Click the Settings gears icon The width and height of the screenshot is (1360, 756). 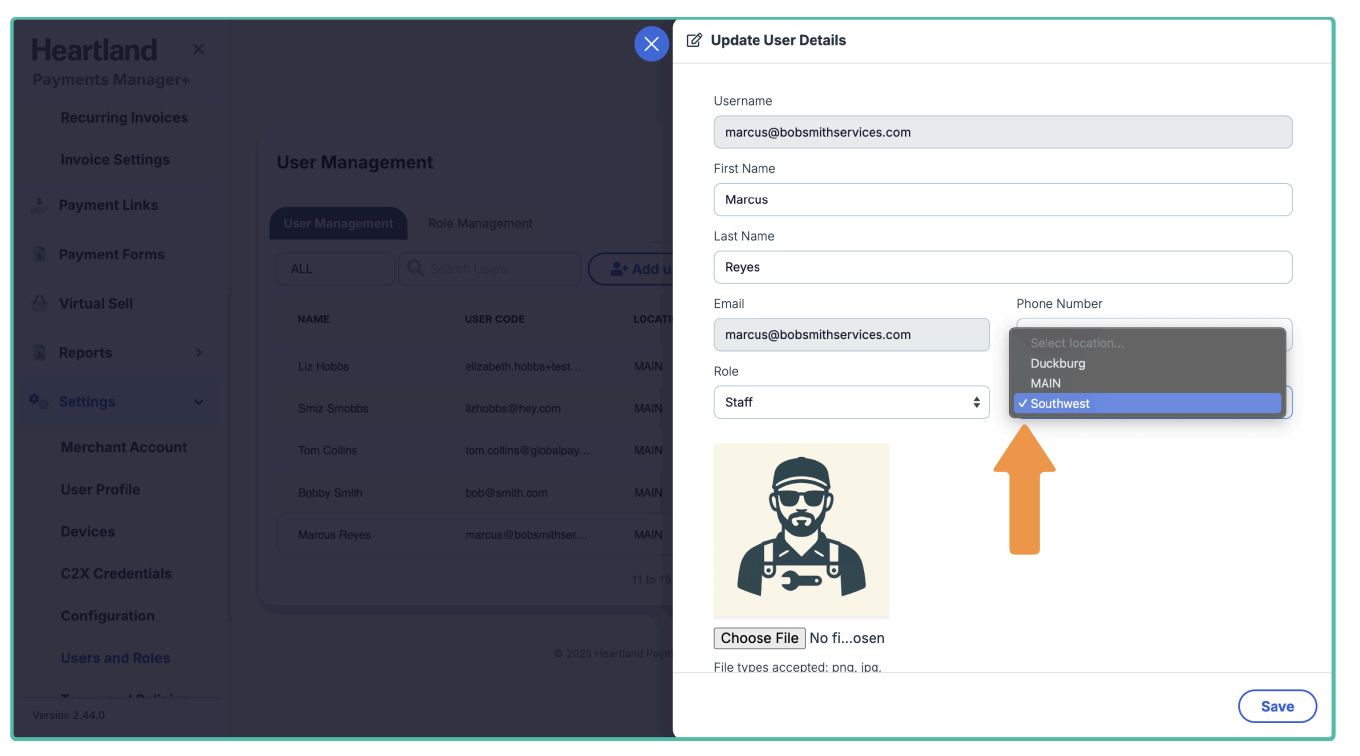coord(39,401)
